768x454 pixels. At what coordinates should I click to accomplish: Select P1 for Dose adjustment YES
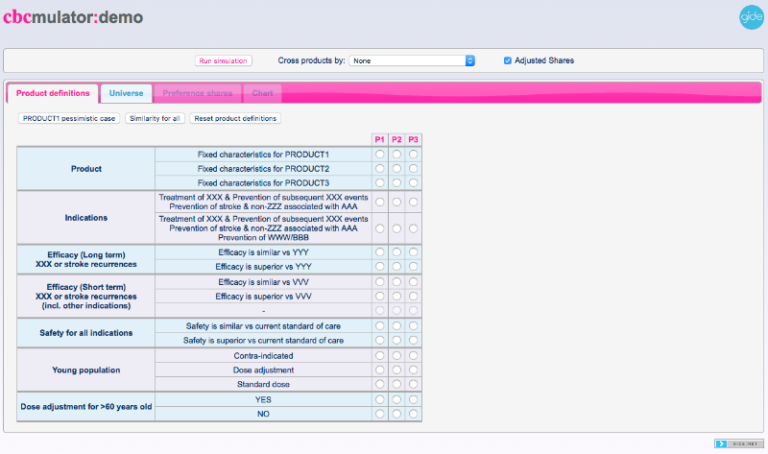point(380,399)
